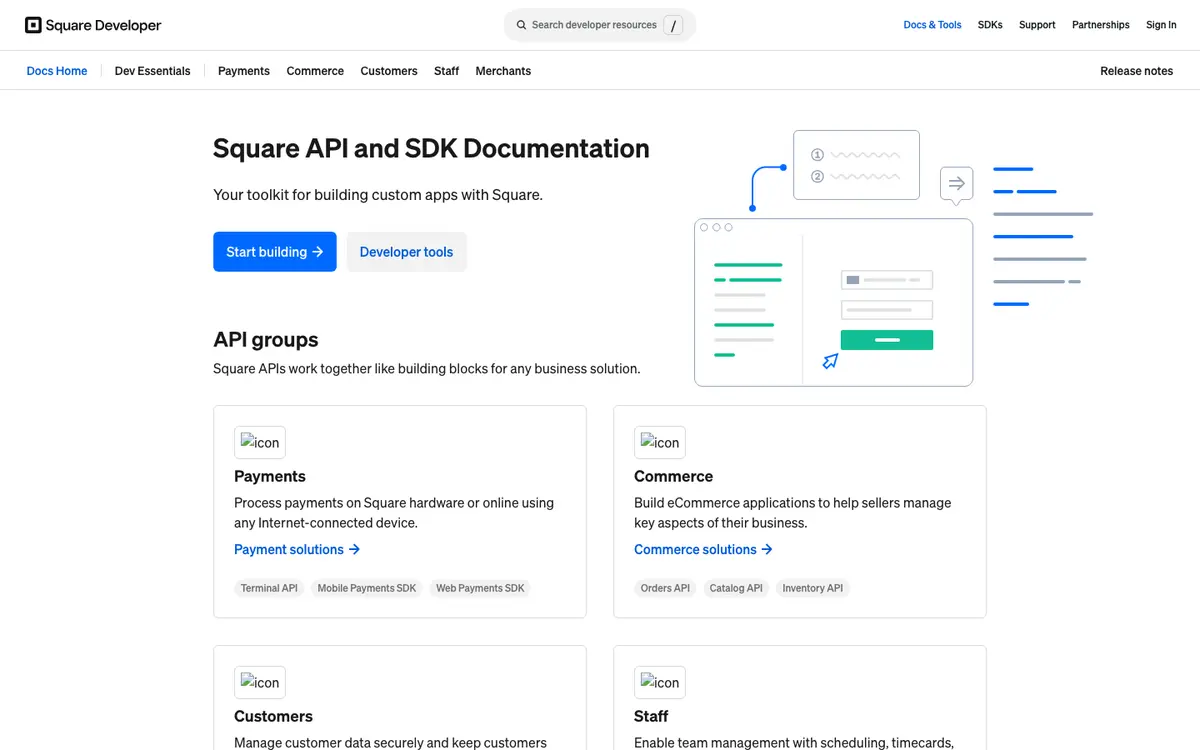Open the Orders API tag

pyautogui.click(x=665, y=588)
